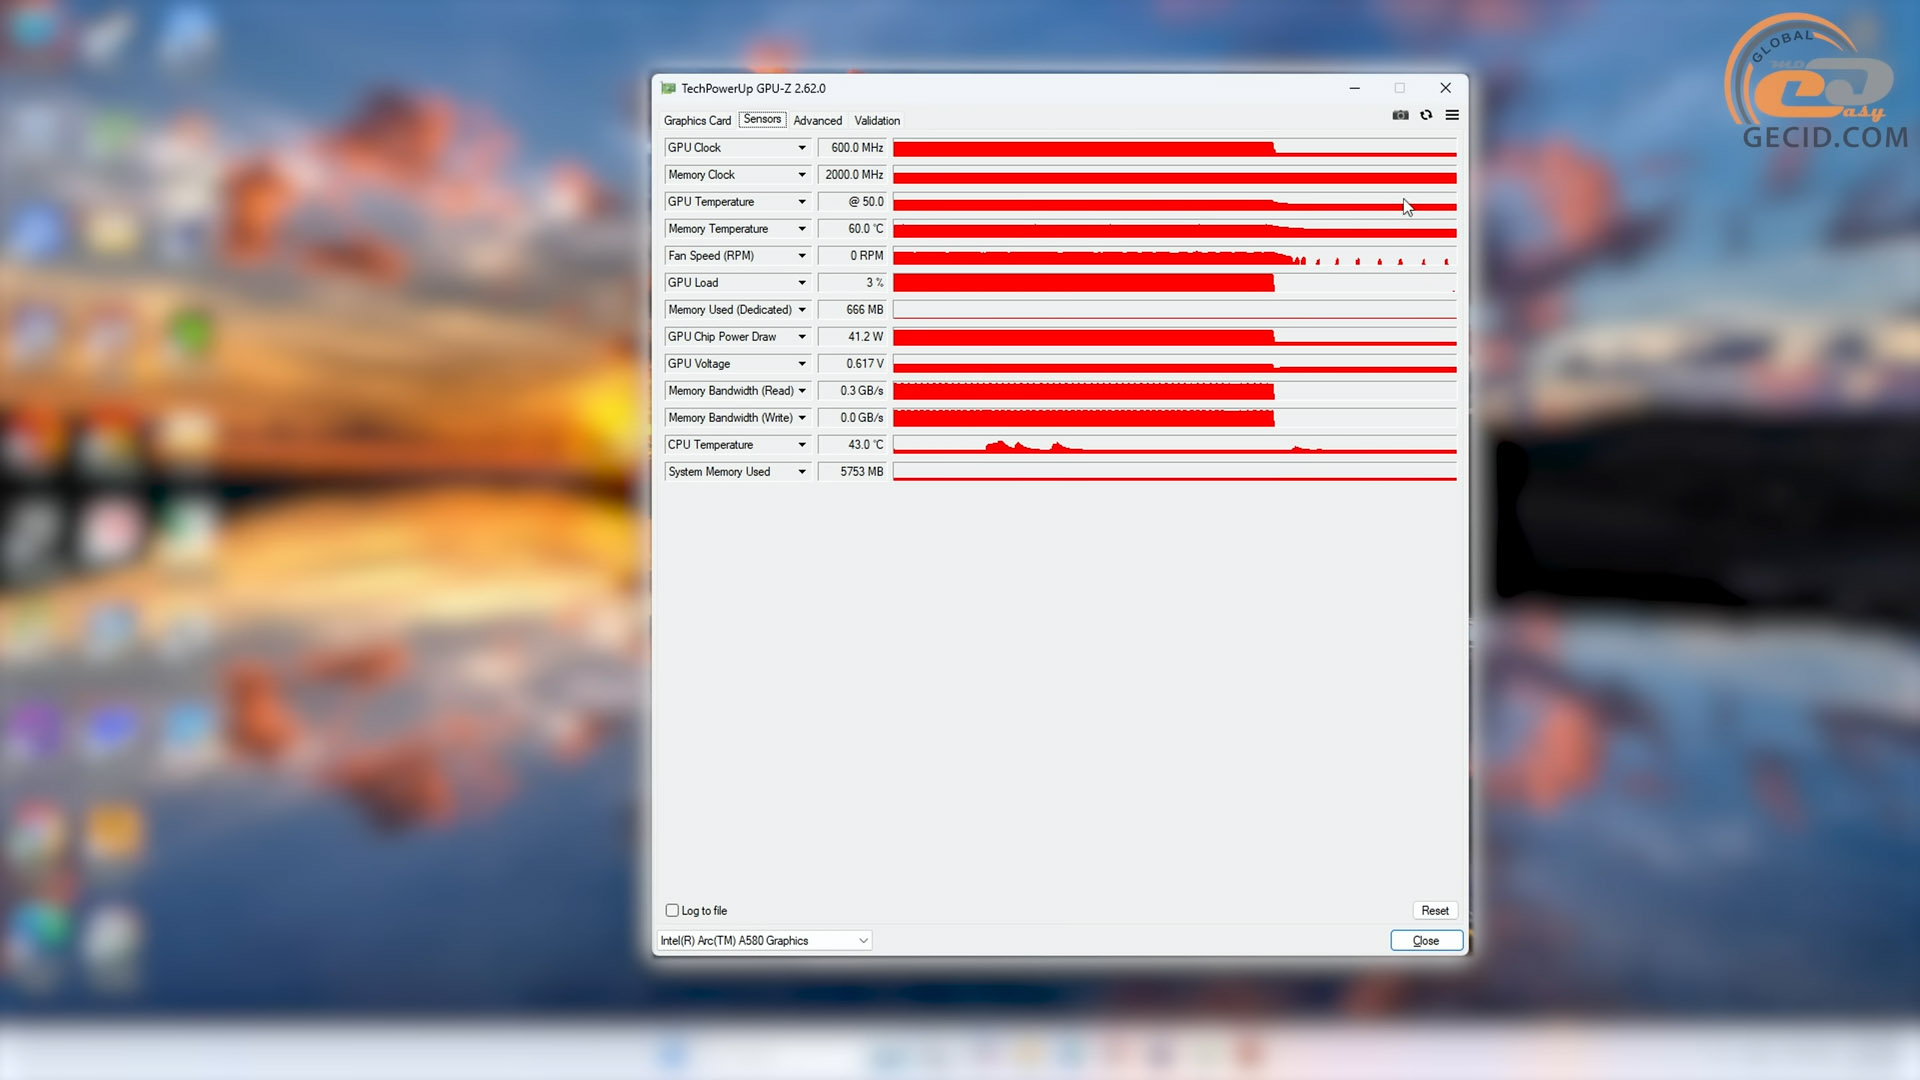
Task: Switch to the Graphics Card tab
Action: (697, 120)
